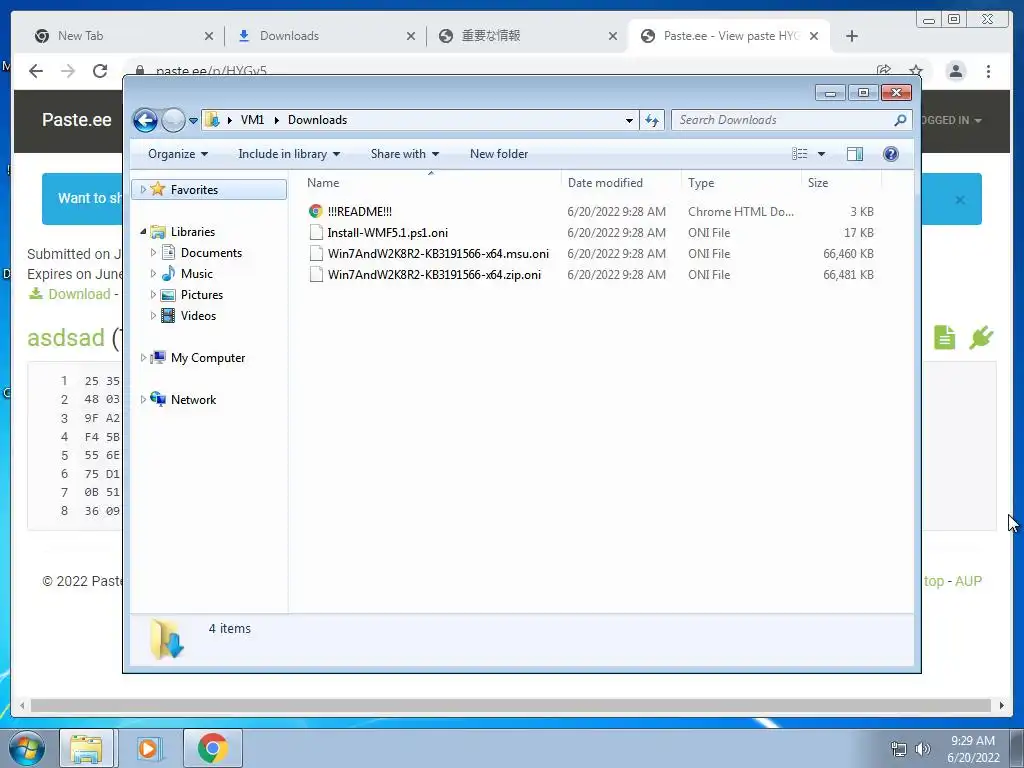1024x768 pixels.
Task: Click the Paste.ee logo in the page header
Action: point(76,120)
